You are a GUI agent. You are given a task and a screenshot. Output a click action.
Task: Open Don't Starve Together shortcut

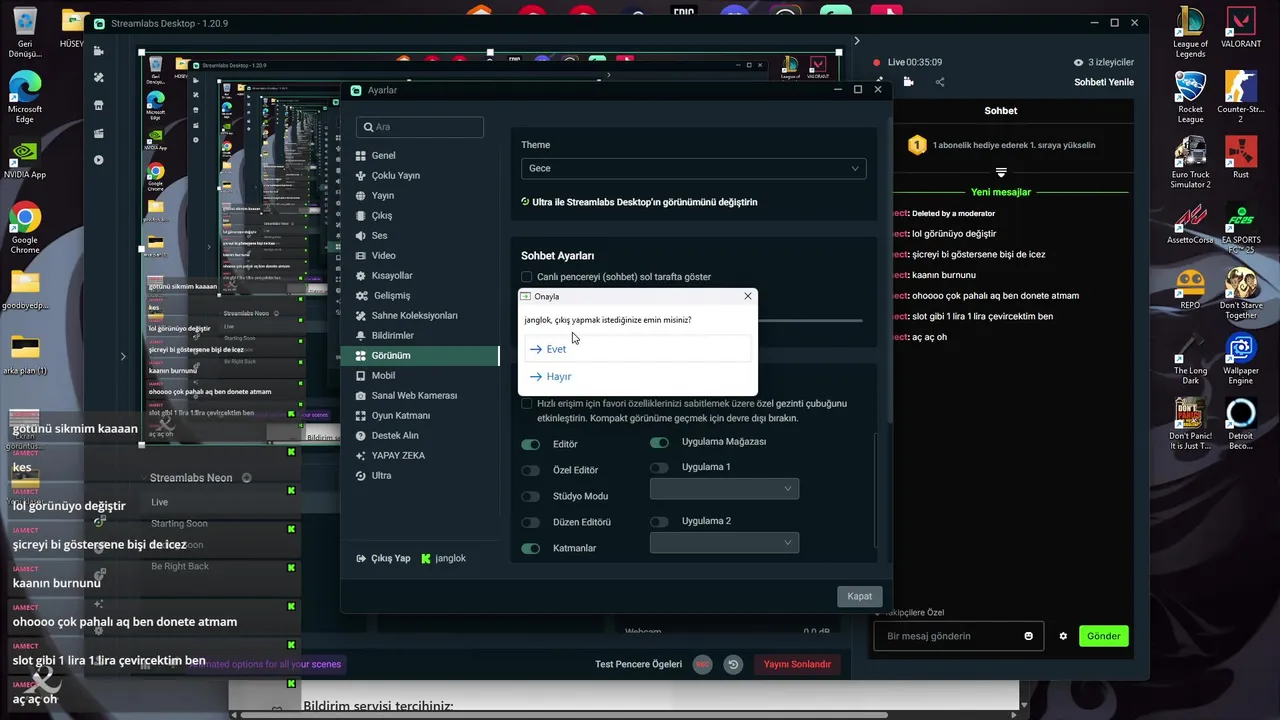point(1241,294)
